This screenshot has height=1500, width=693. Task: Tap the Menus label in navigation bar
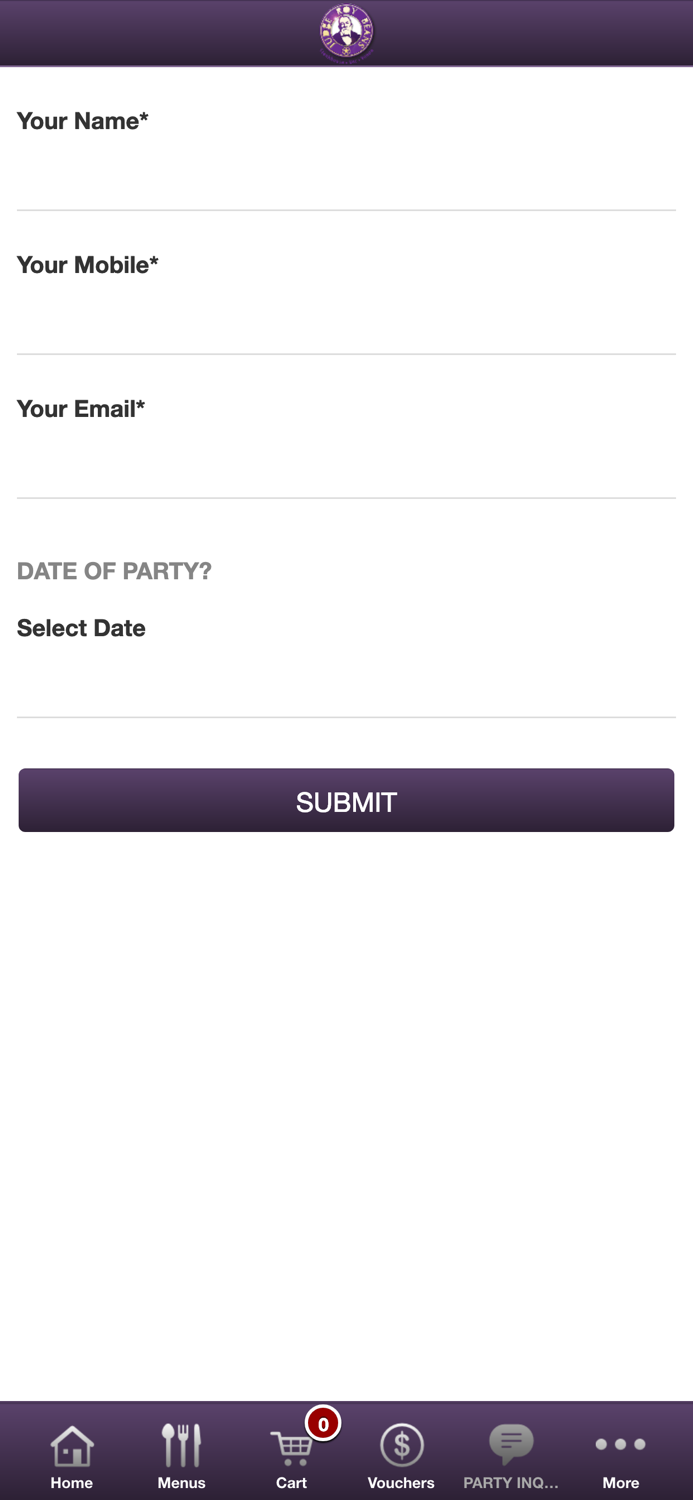(x=180, y=1483)
